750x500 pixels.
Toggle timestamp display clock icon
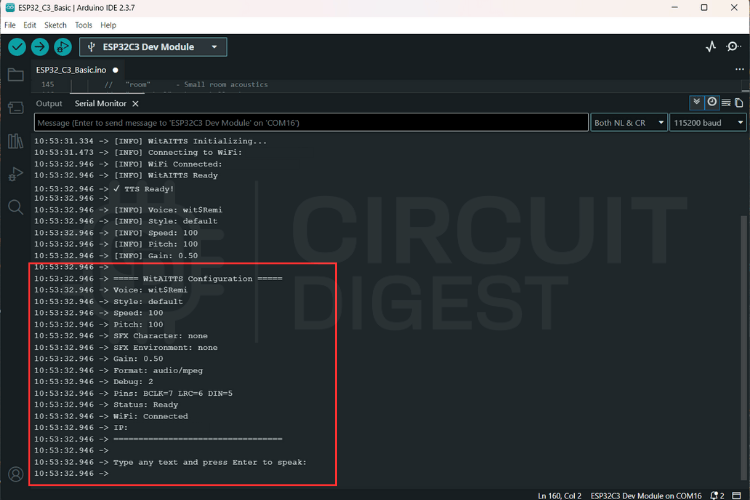[712, 102]
